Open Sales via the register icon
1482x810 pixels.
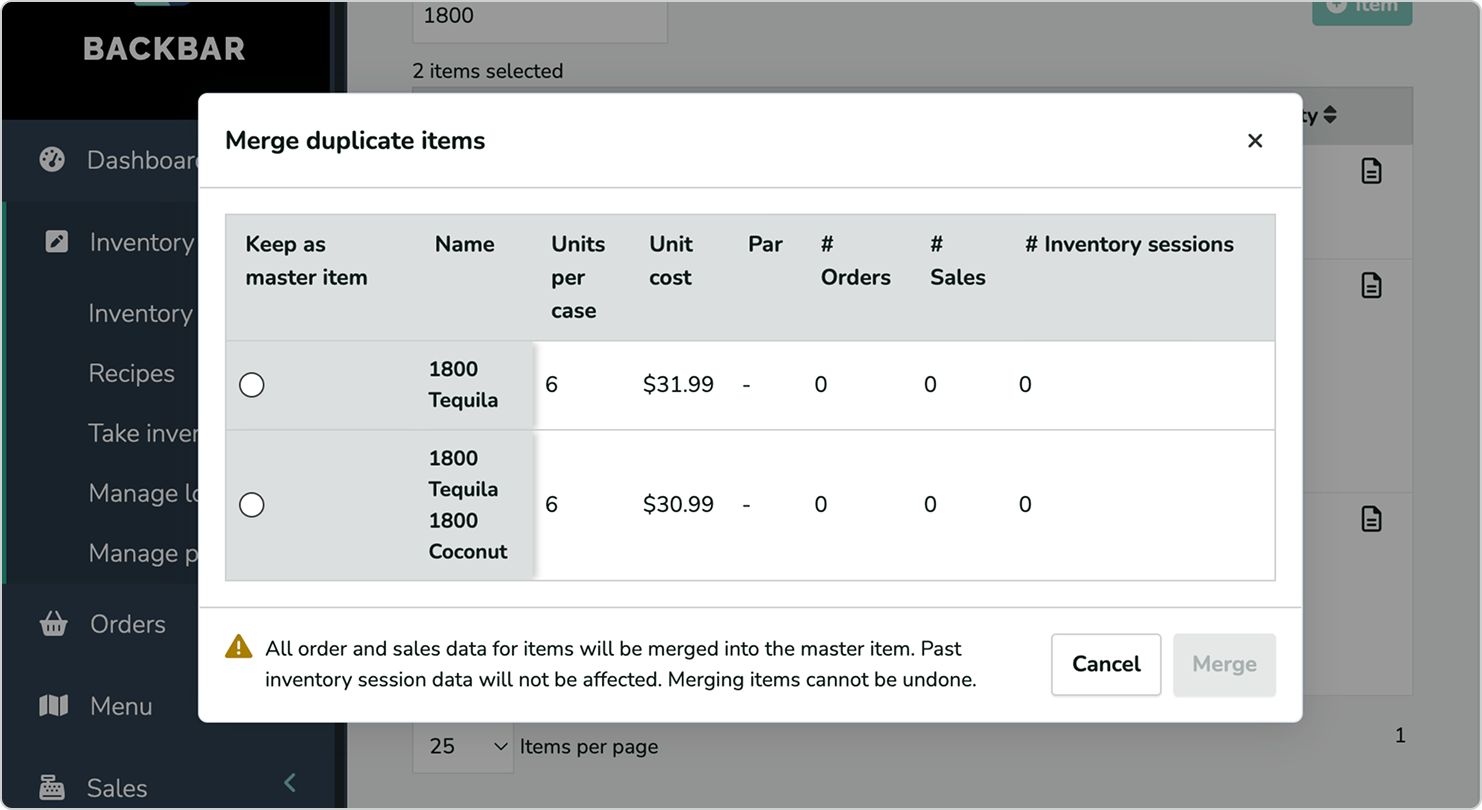[52, 787]
